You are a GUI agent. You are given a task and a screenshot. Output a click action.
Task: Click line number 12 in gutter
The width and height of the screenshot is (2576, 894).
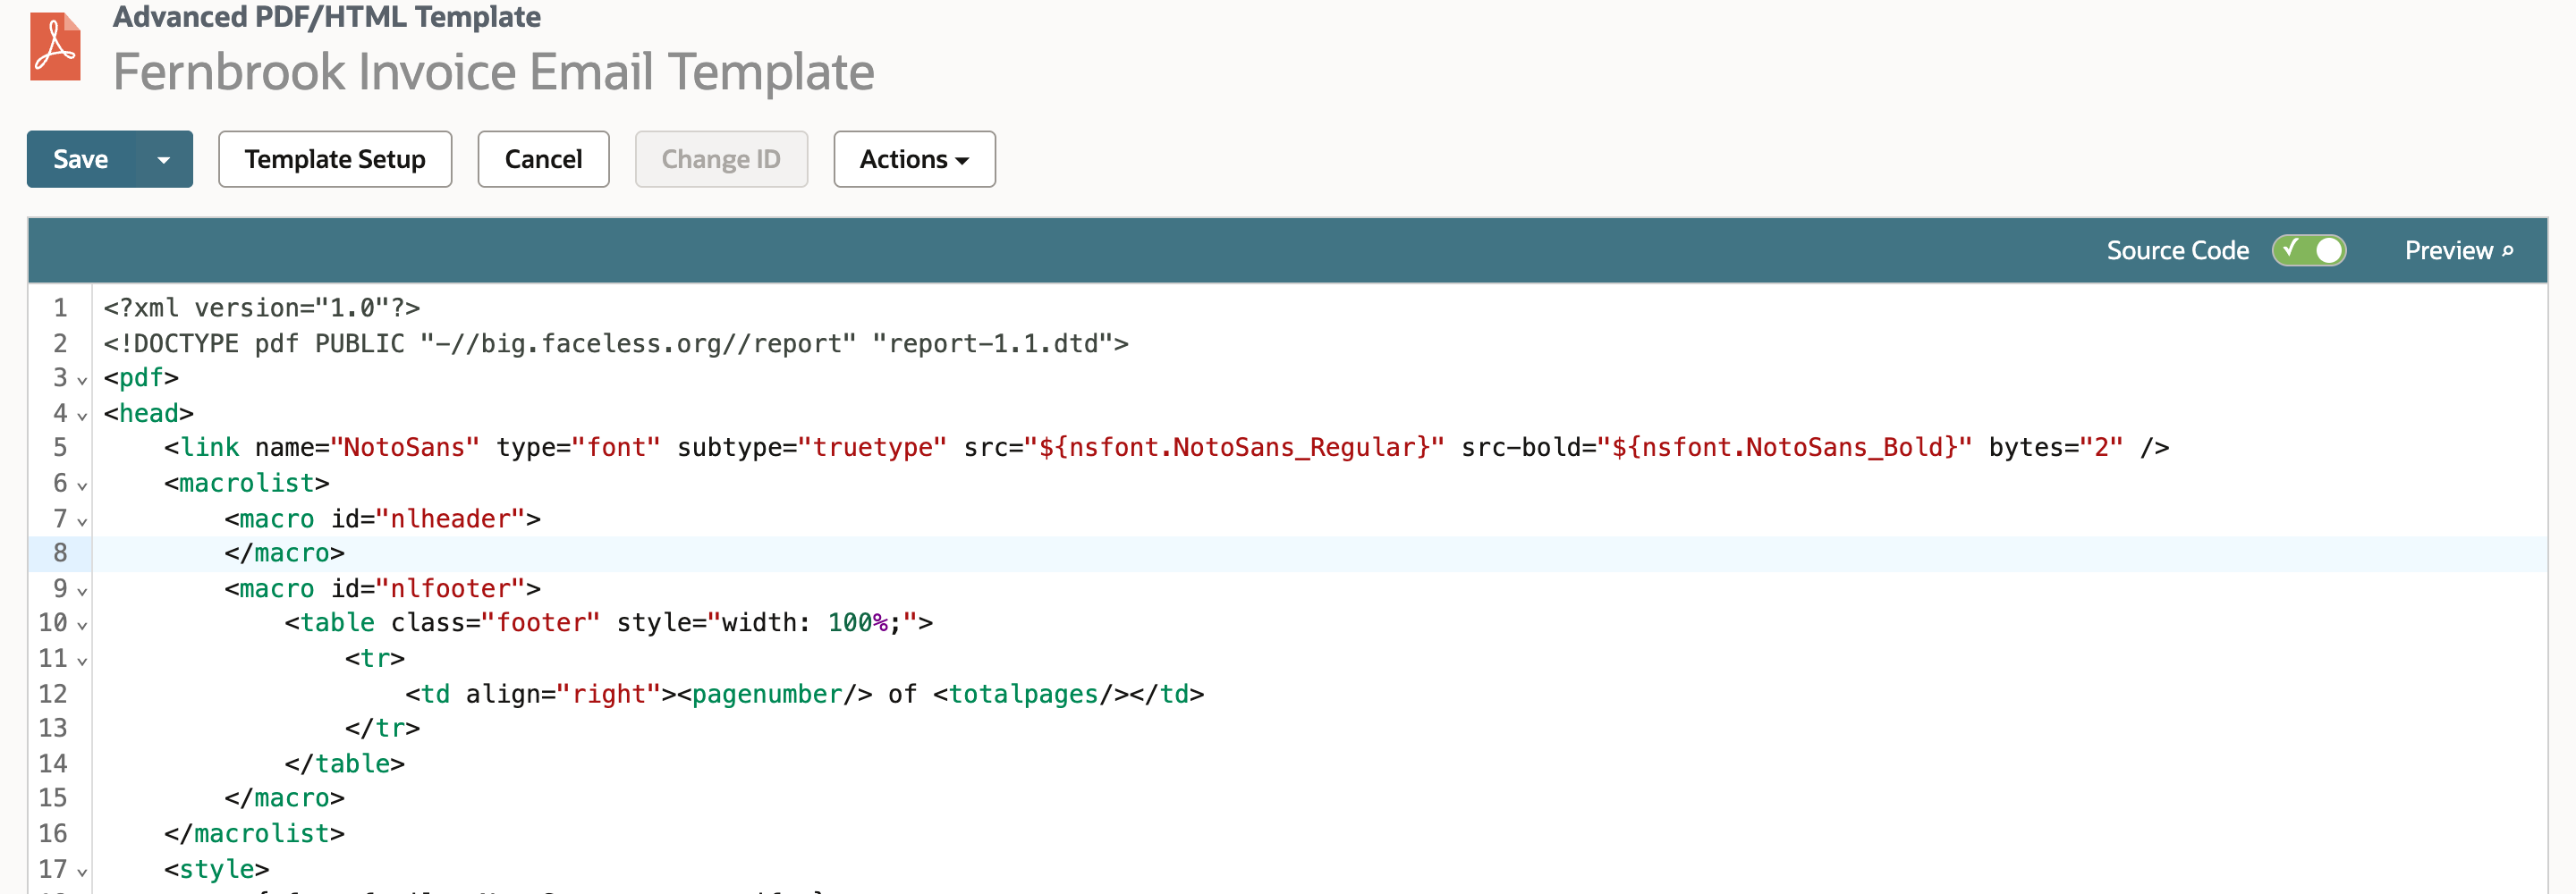(53, 693)
